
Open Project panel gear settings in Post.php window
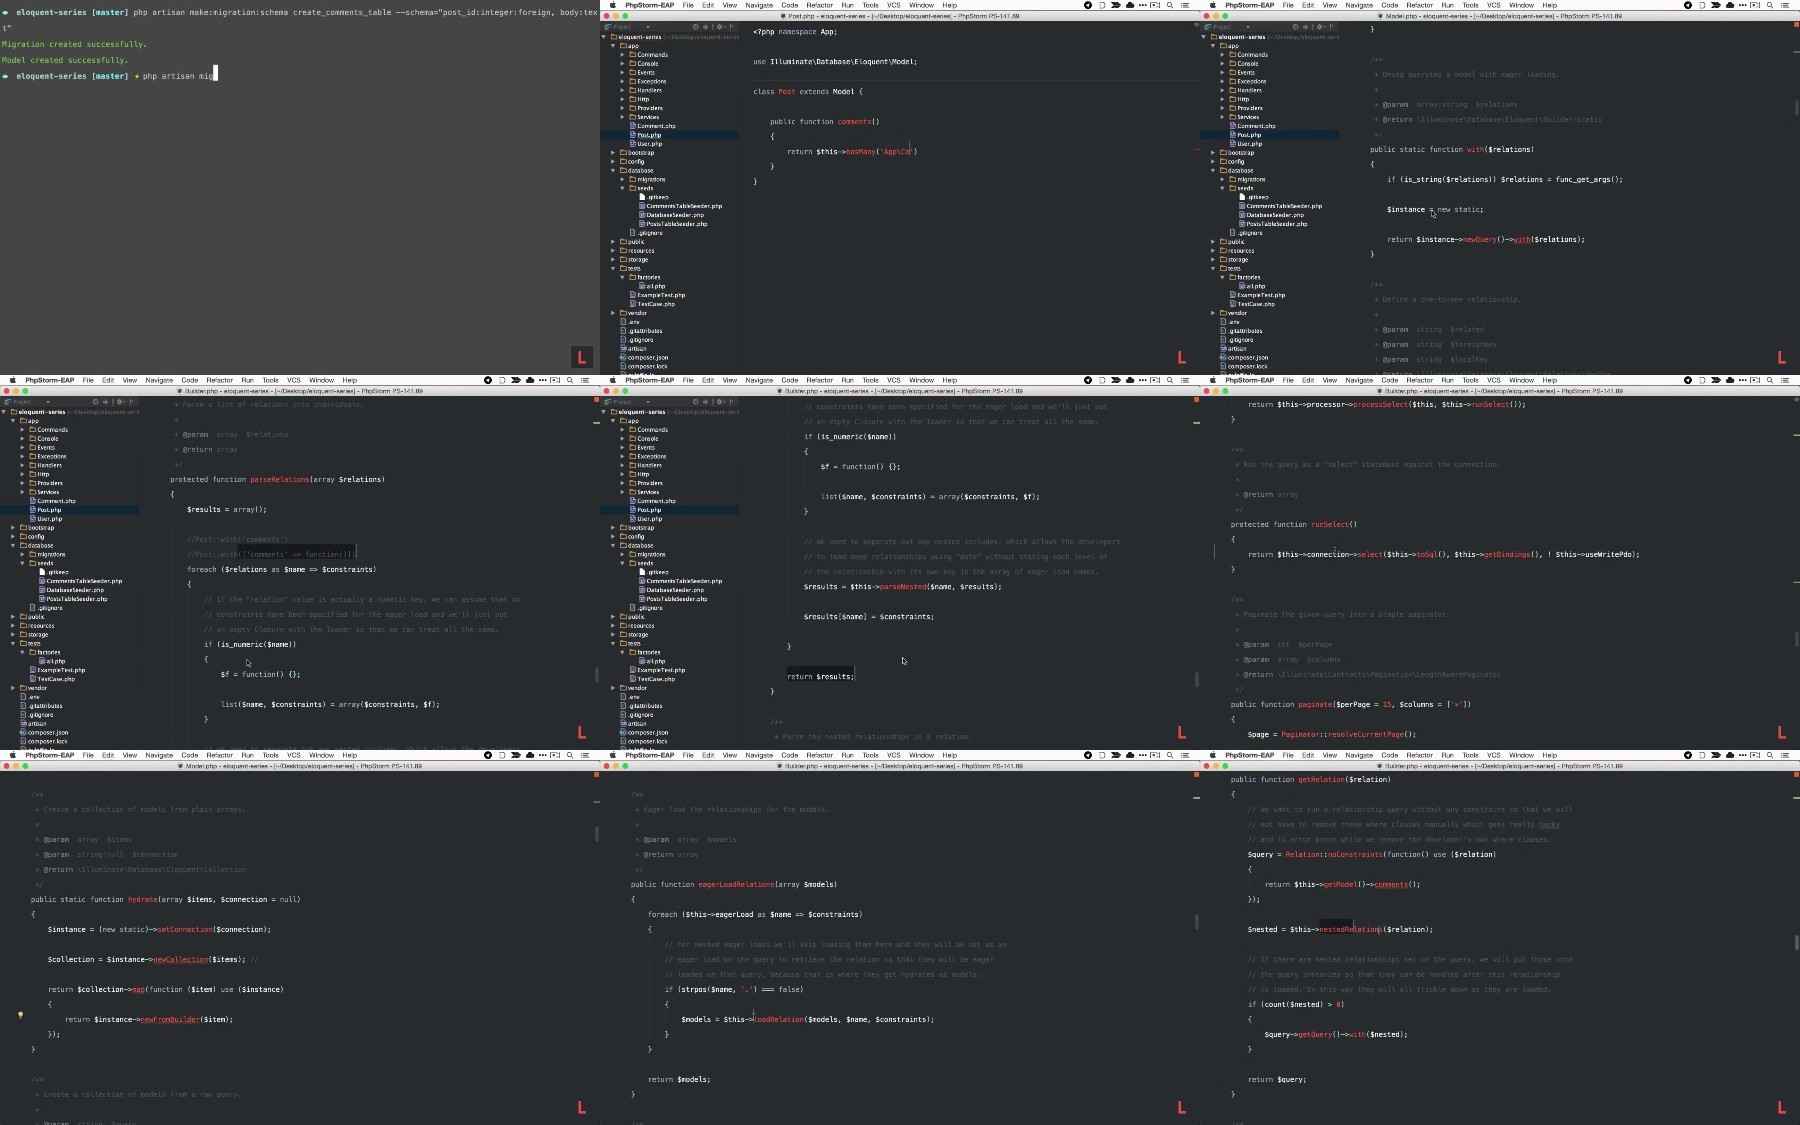point(720,27)
